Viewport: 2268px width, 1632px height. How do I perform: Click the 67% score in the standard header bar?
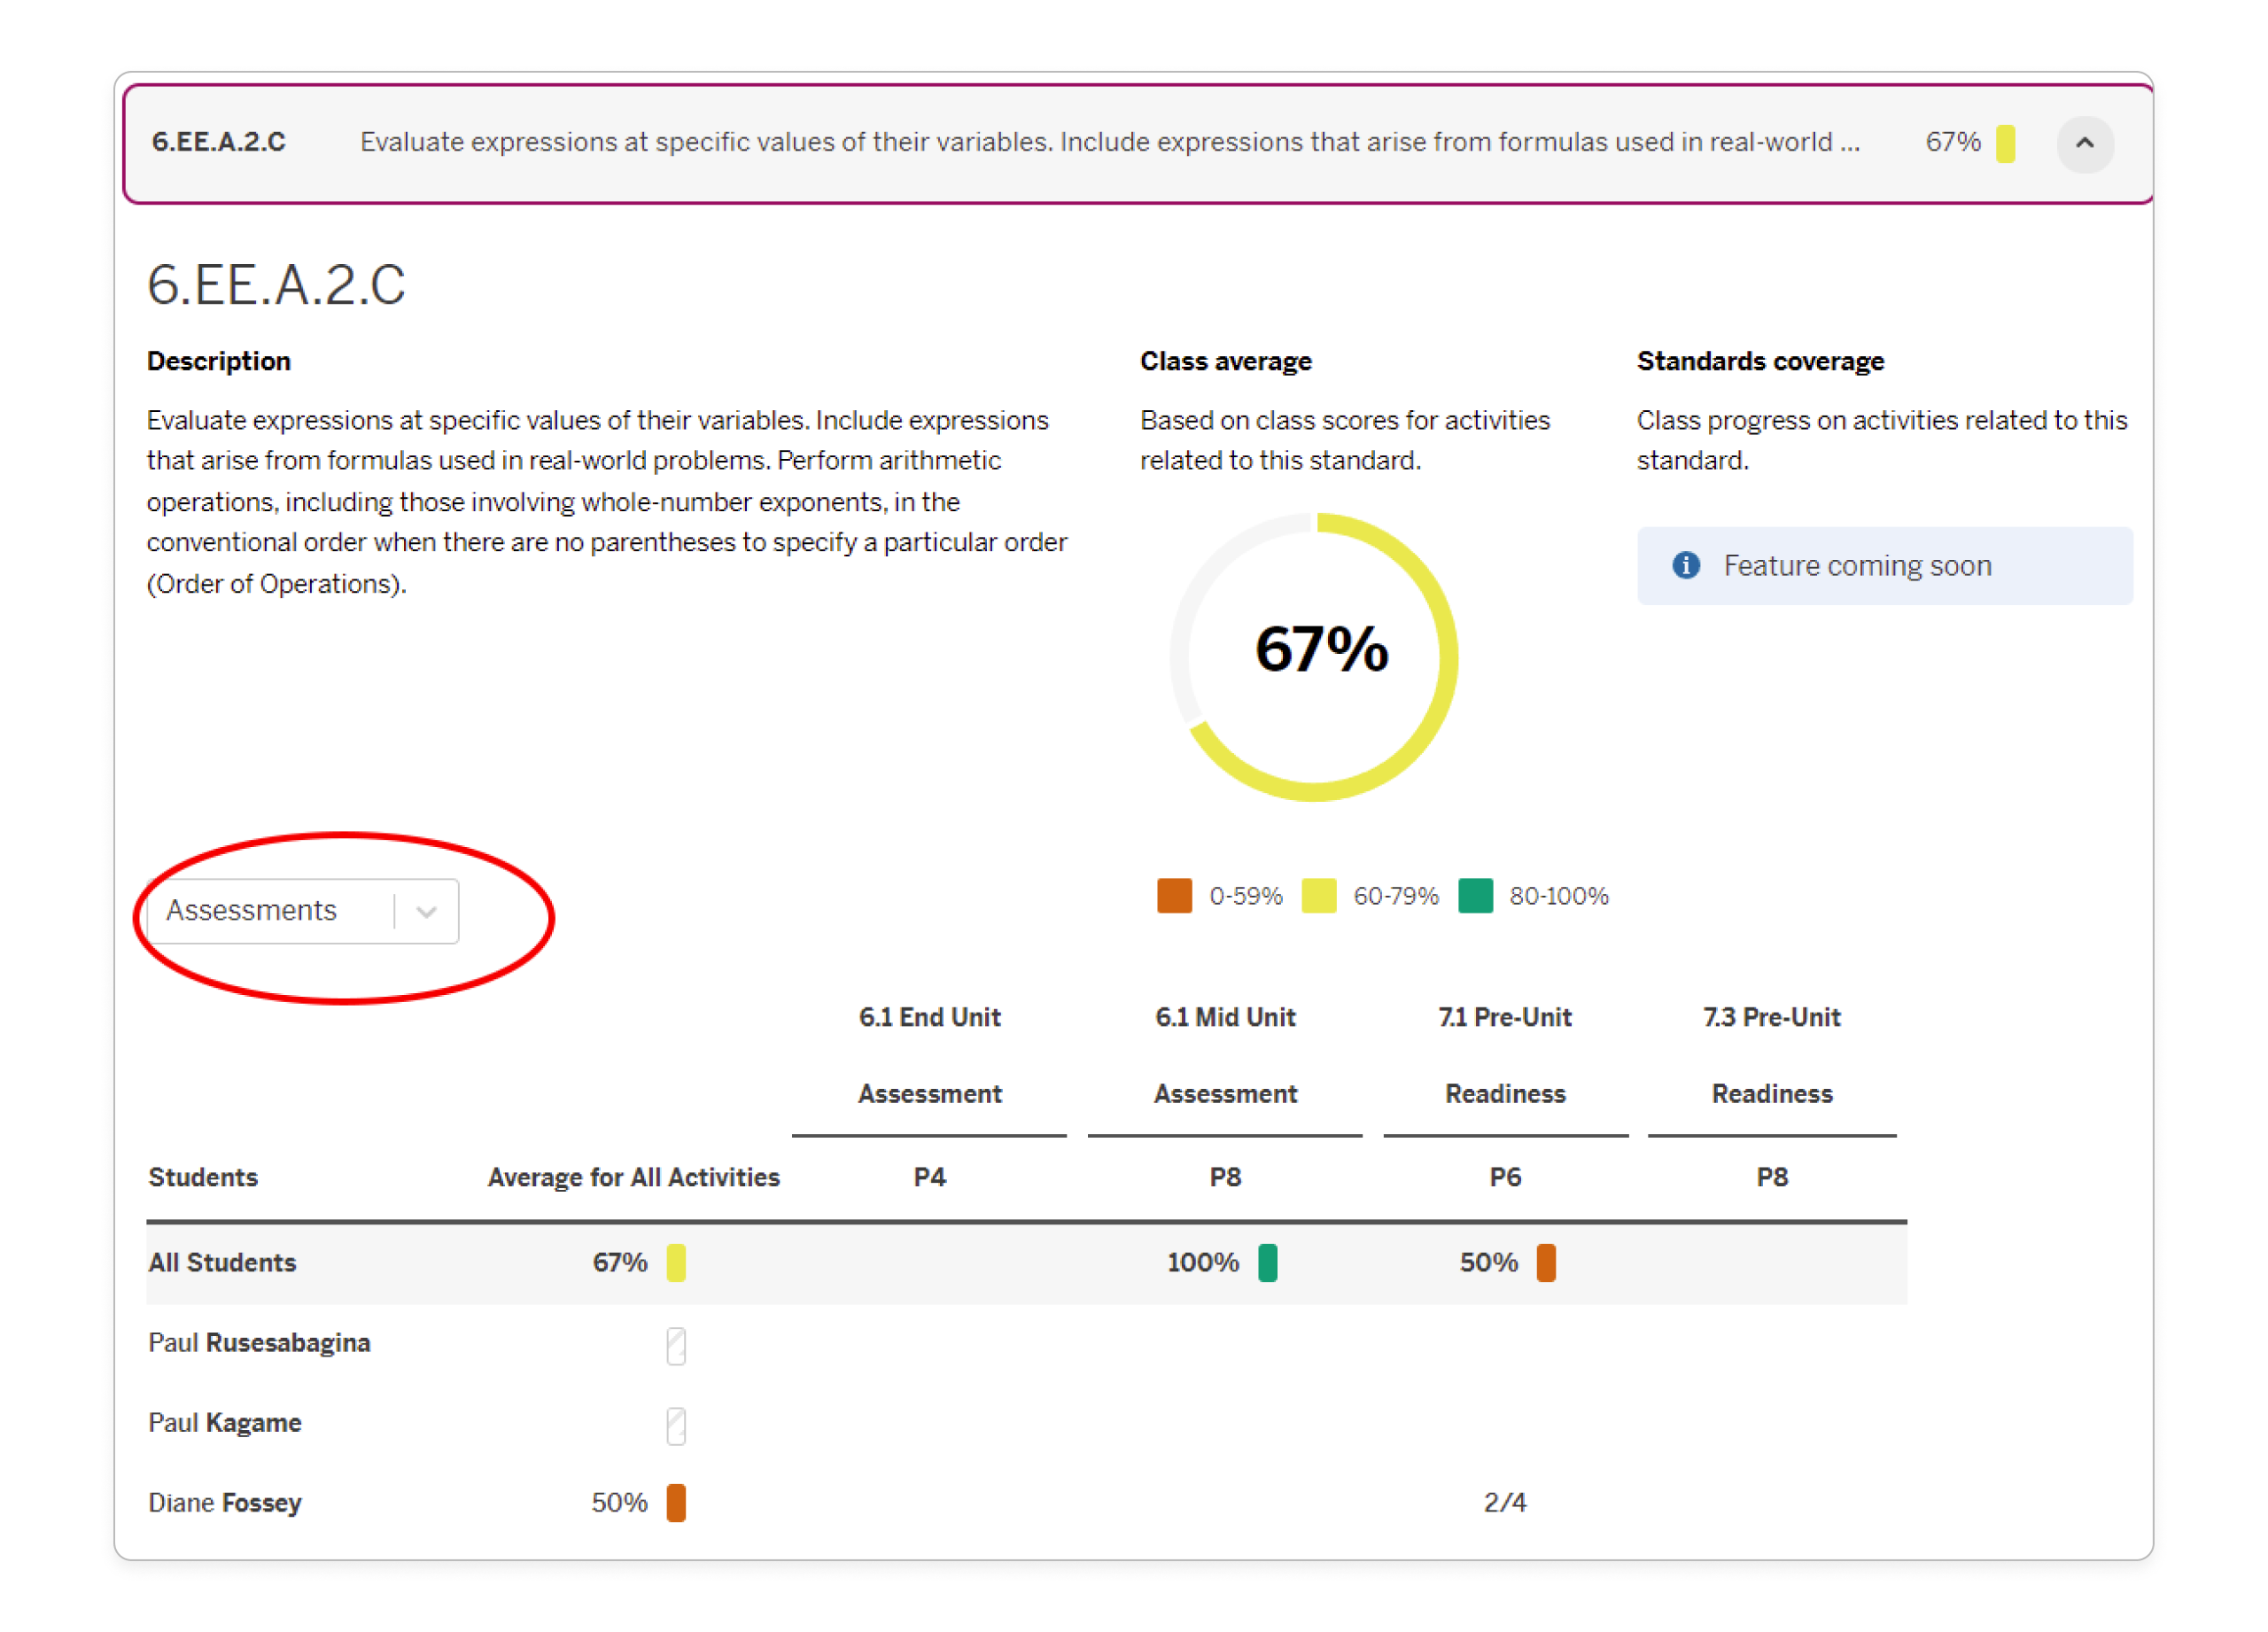click(1953, 141)
